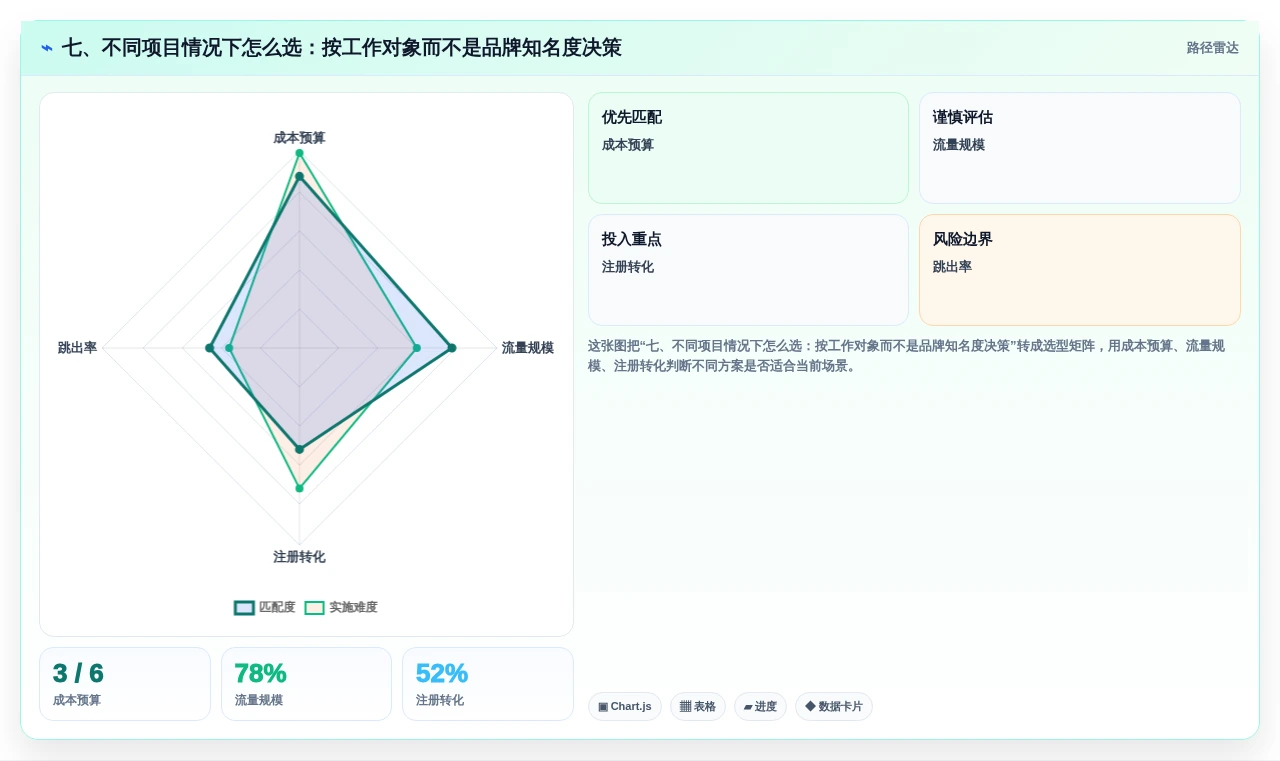This screenshot has width=1280, height=761.
Task: Click the lightning icon beside the title
Action: (47, 48)
